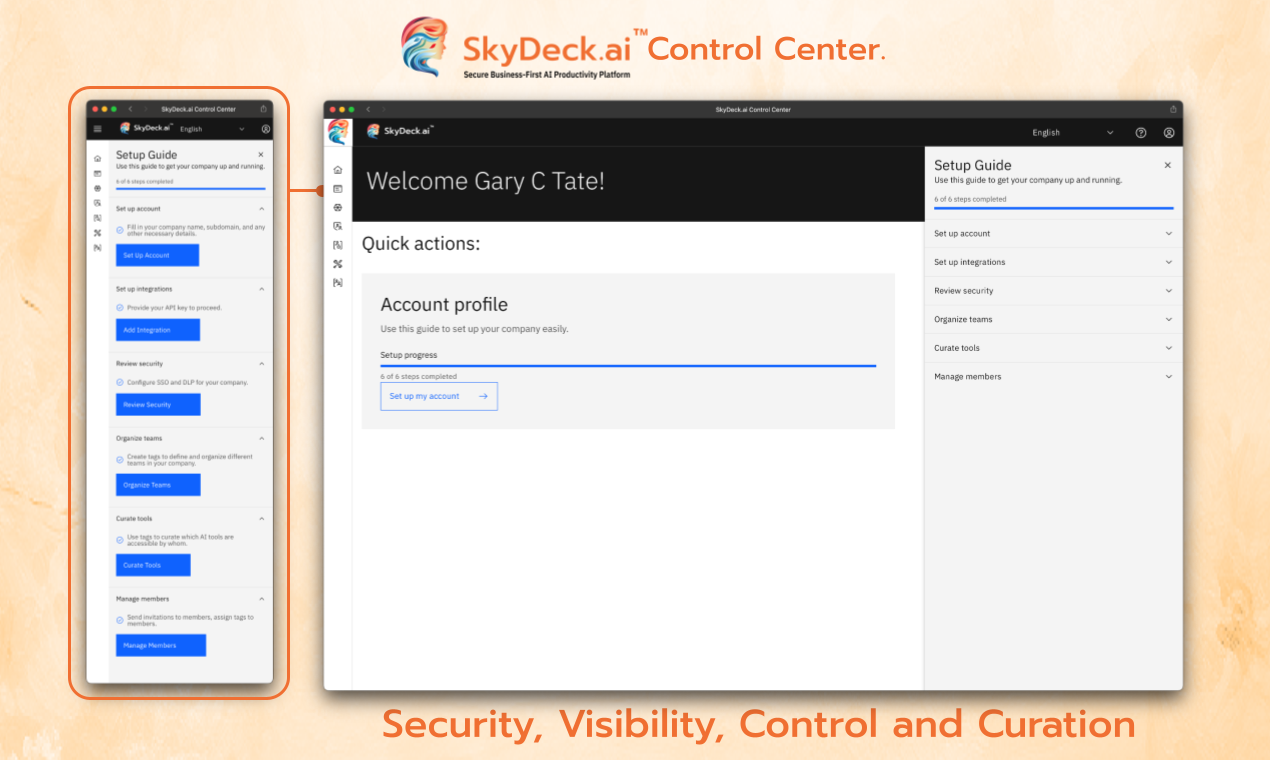Click the SkyDeck.ai header logo in large window
This screenshot has height=760, width=1270.
[x=400, y=131]
